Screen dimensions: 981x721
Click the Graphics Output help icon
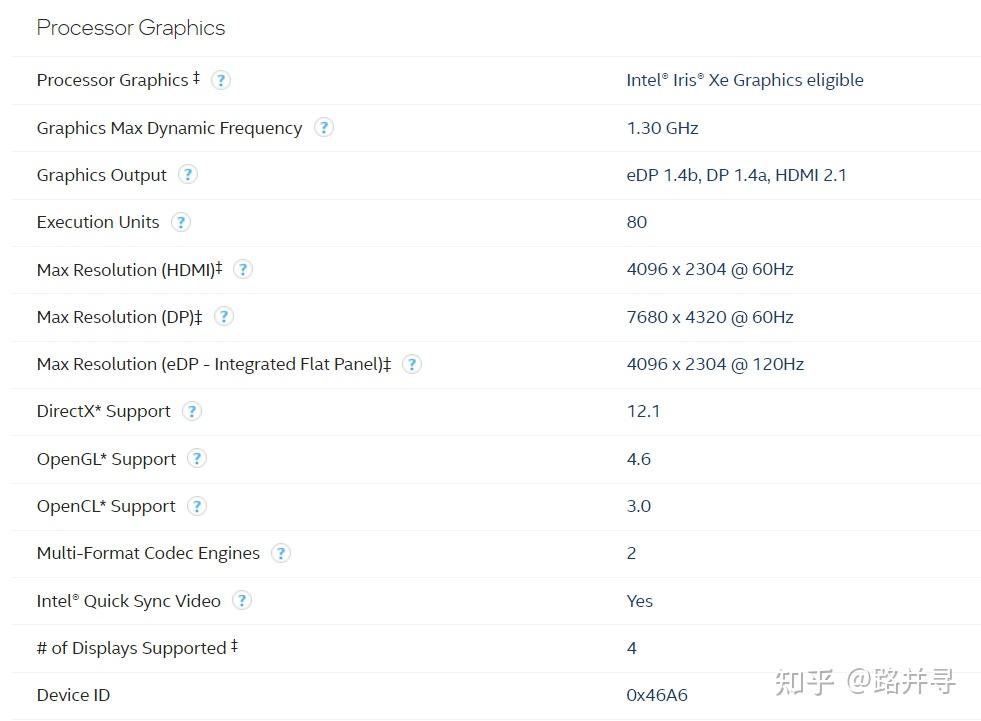pos(187,174)
